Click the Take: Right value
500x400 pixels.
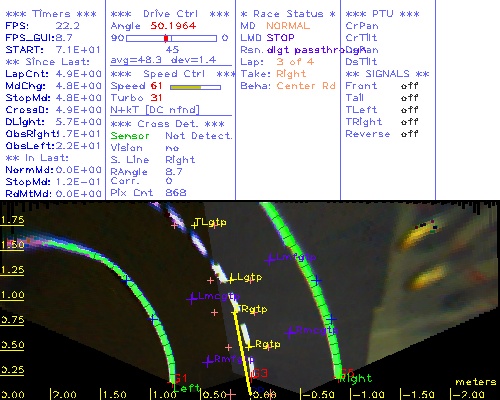[291, 74]
